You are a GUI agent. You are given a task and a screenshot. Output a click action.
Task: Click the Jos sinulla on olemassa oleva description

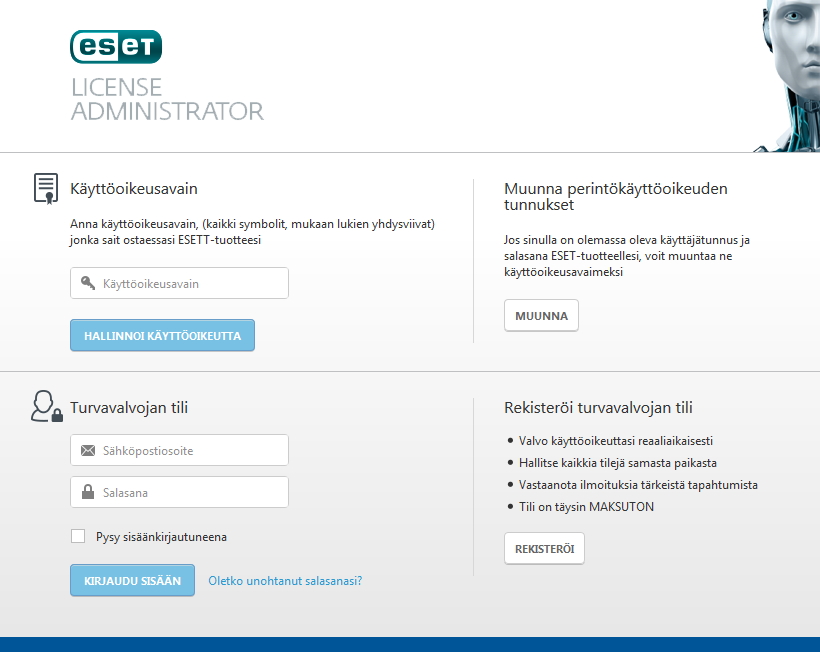click(627, 256)
